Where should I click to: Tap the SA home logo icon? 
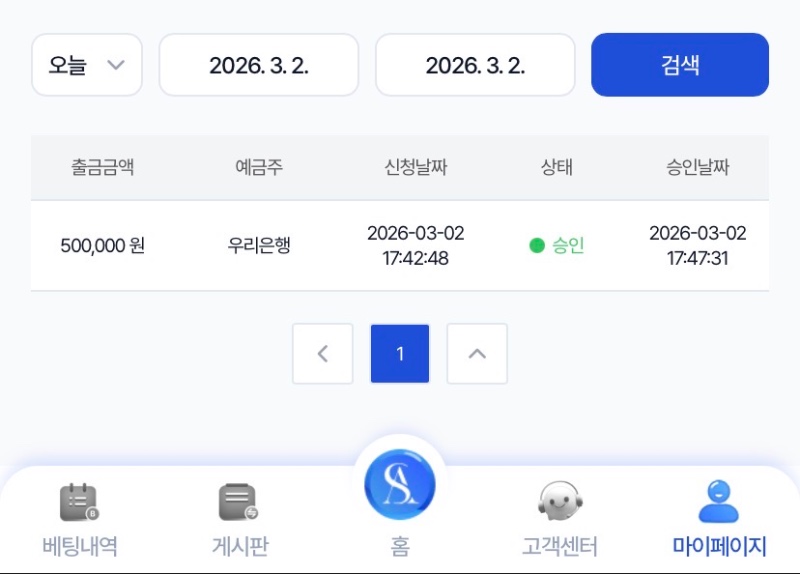click(x=400, y=485)
